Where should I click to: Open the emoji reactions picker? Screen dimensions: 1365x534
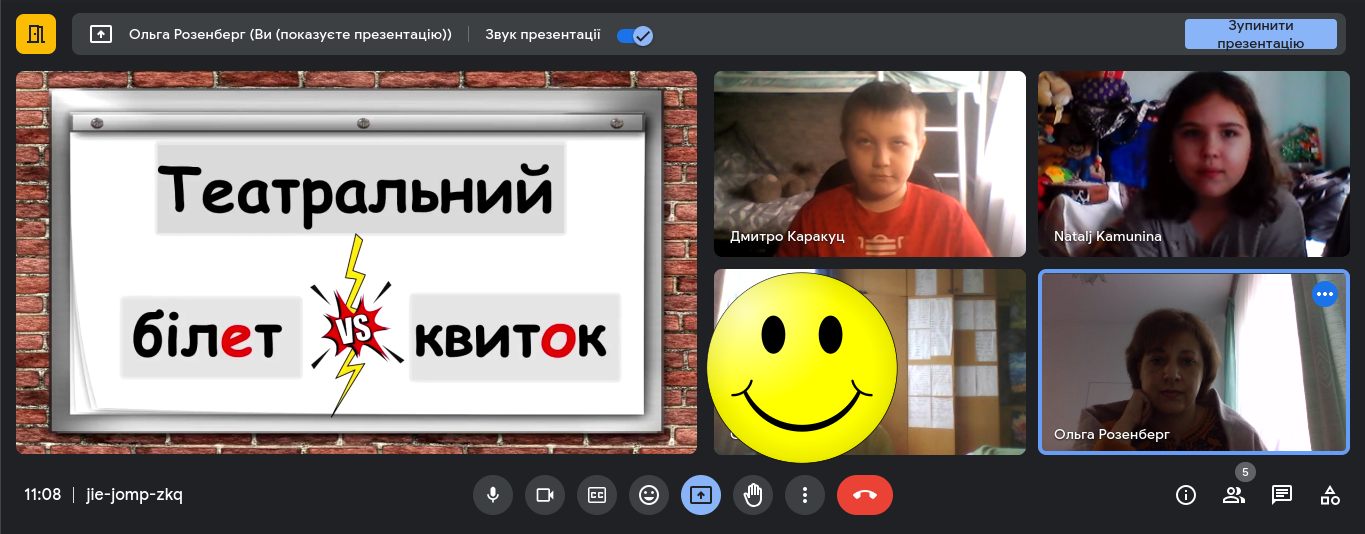coord(649,495)
